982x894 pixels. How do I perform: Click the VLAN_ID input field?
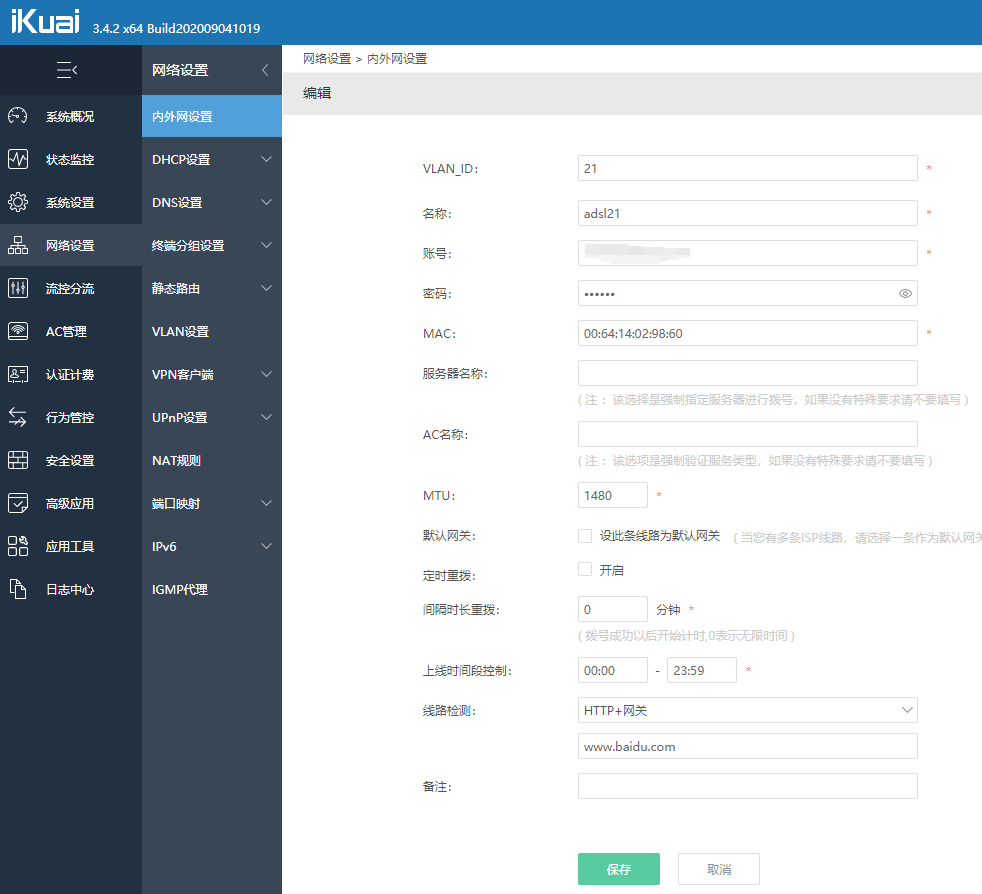pos(748,169)
